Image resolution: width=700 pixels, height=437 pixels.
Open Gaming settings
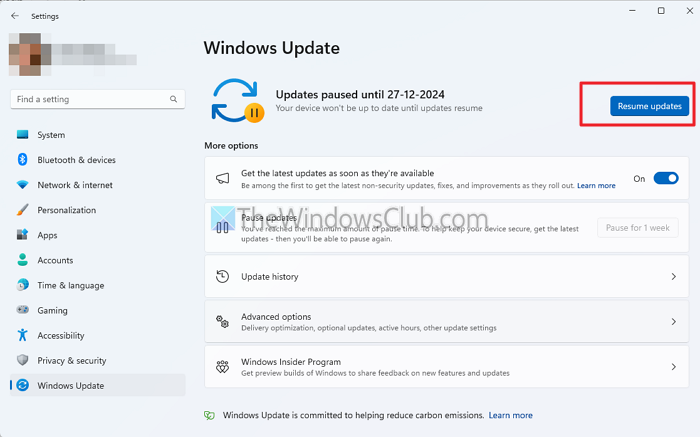(97, 309)
